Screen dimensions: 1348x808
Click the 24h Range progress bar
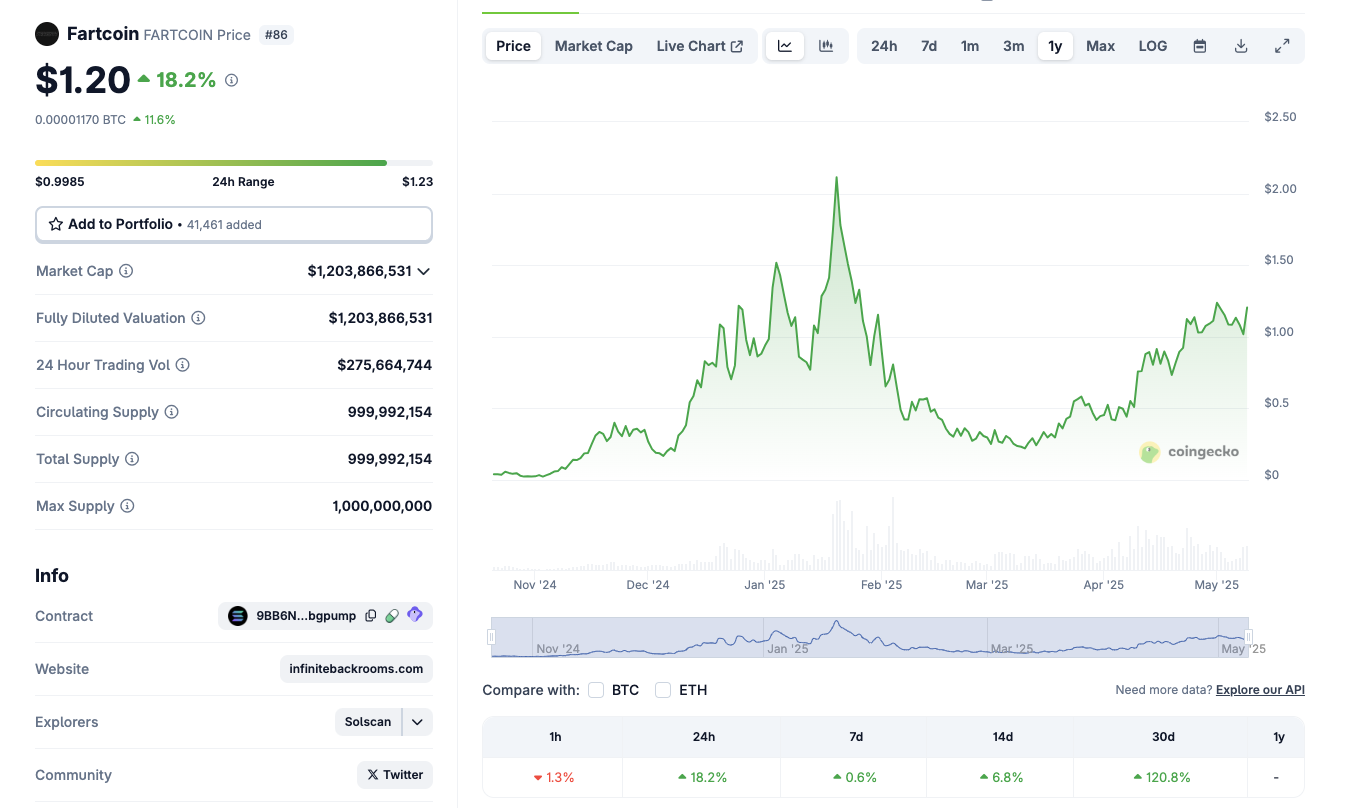click(x=234, y=162)
